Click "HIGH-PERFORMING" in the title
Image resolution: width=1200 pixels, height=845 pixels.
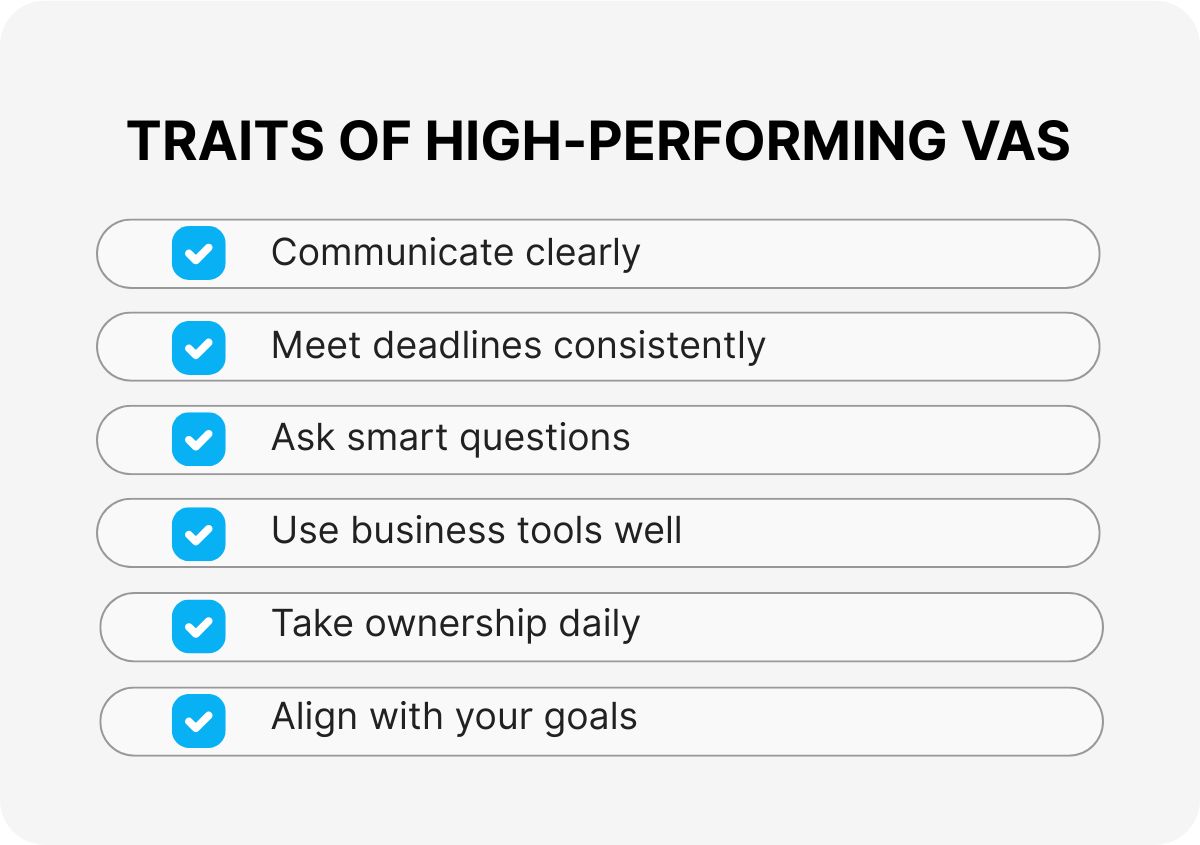(667, 142)
